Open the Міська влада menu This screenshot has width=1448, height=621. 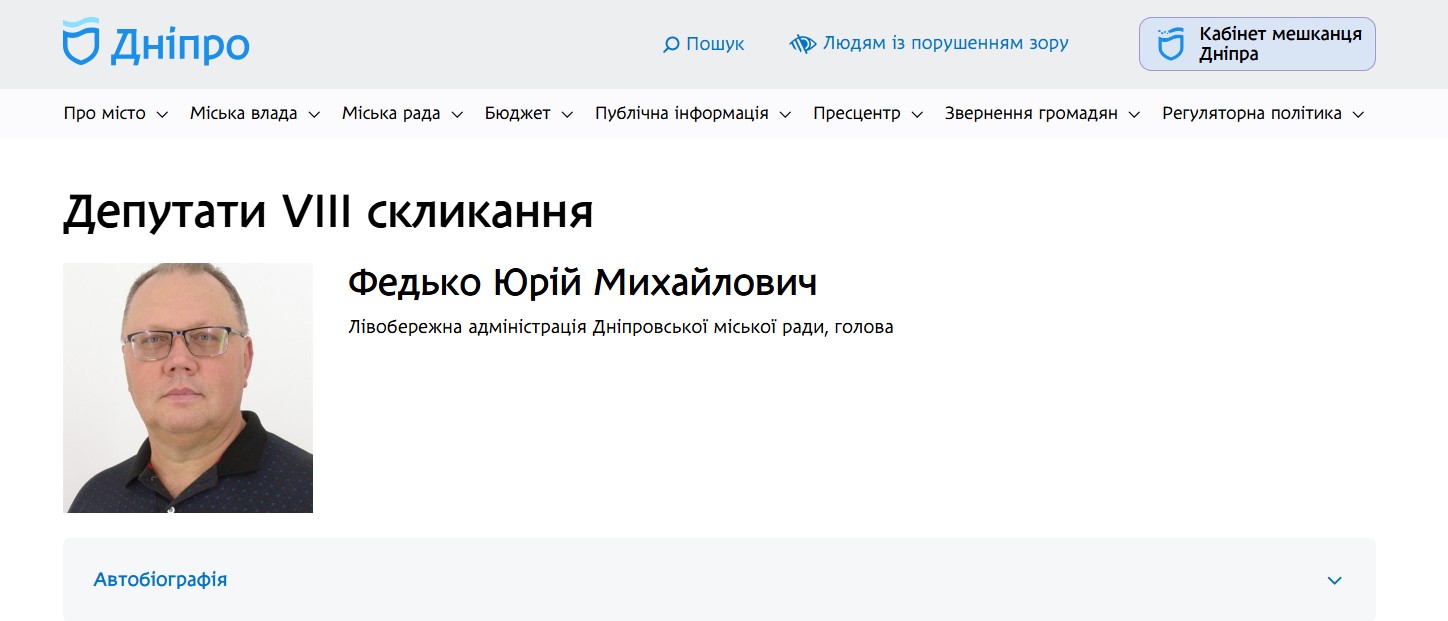pos(244,114)
